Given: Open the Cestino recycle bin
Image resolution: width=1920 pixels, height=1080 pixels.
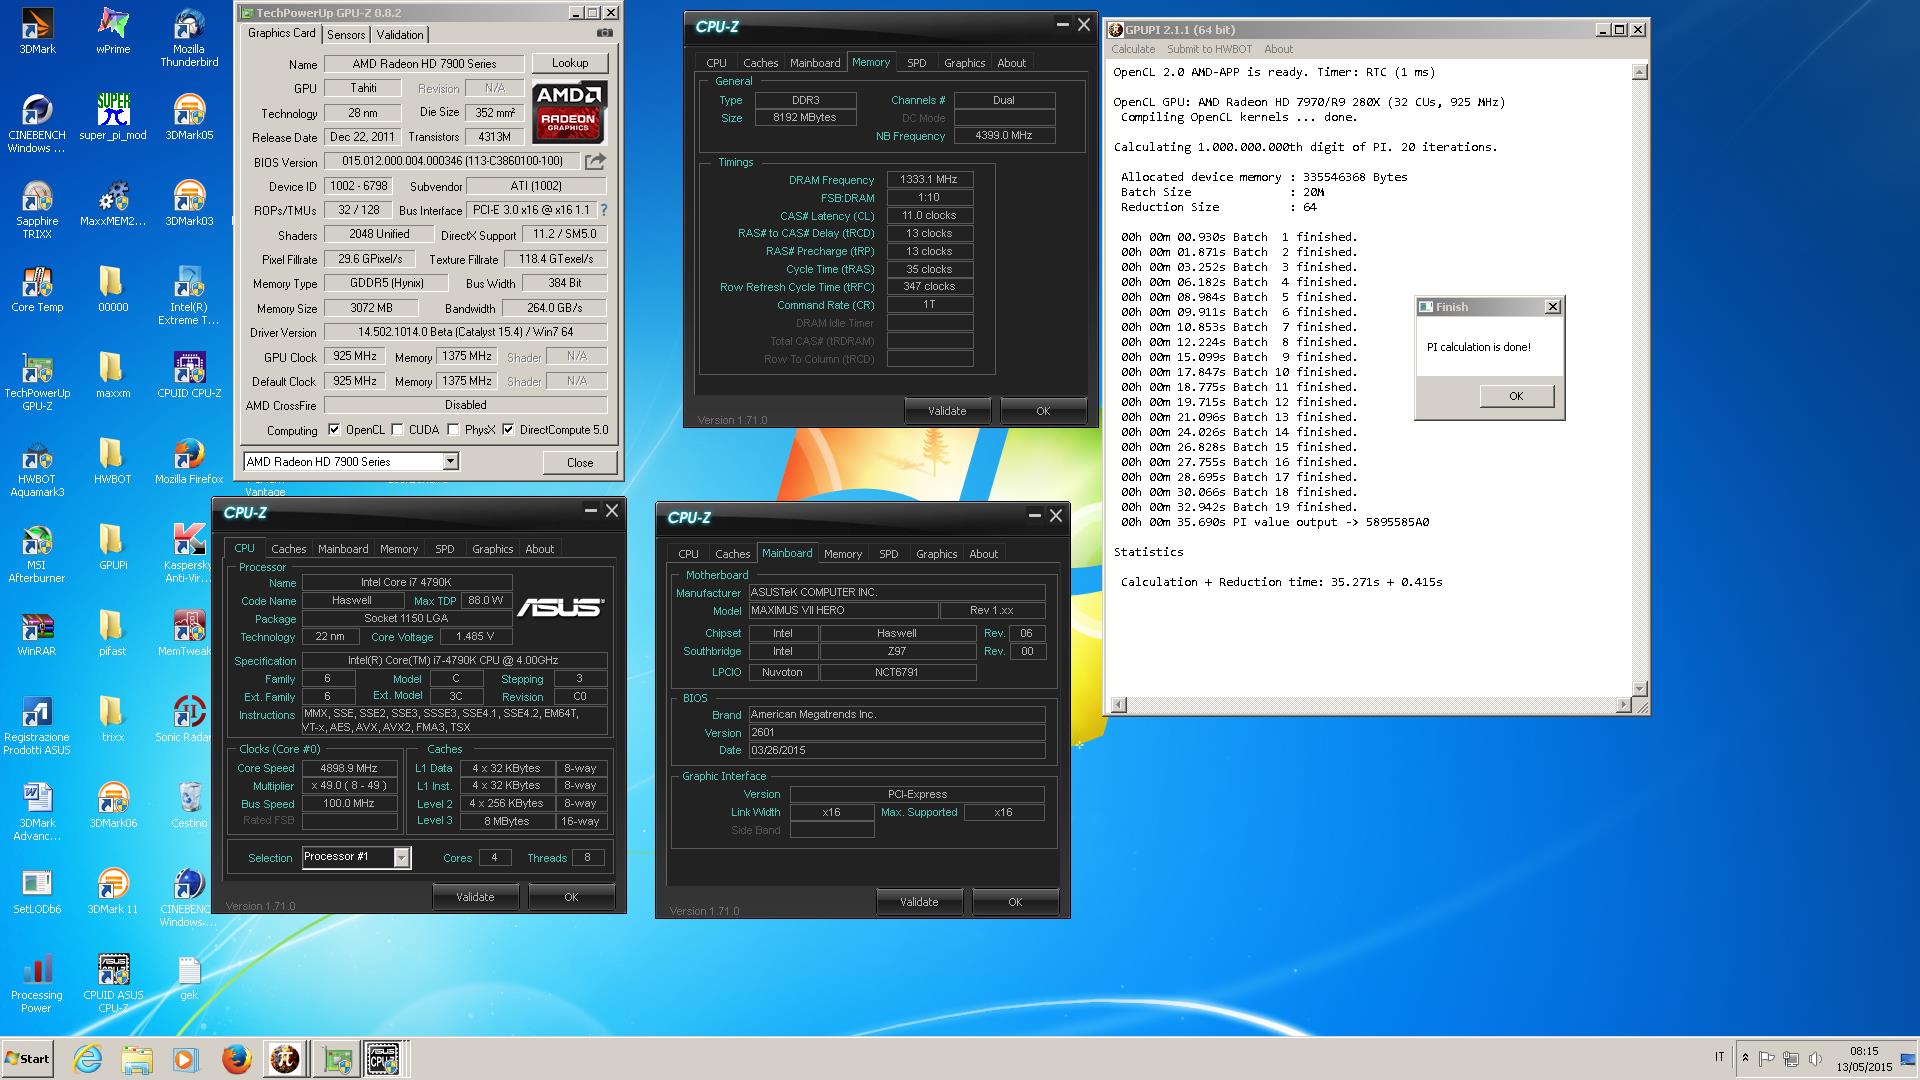Looking at the screenshot, I should [x=189, y=805].
